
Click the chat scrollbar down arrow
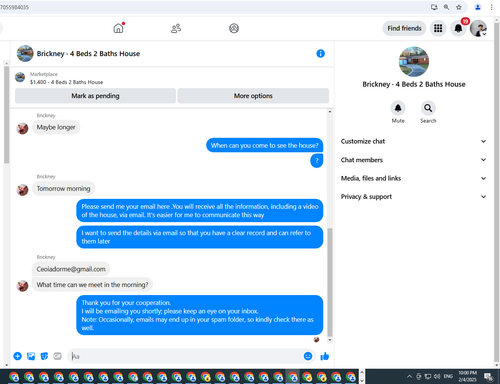click(x=330, y=340)
